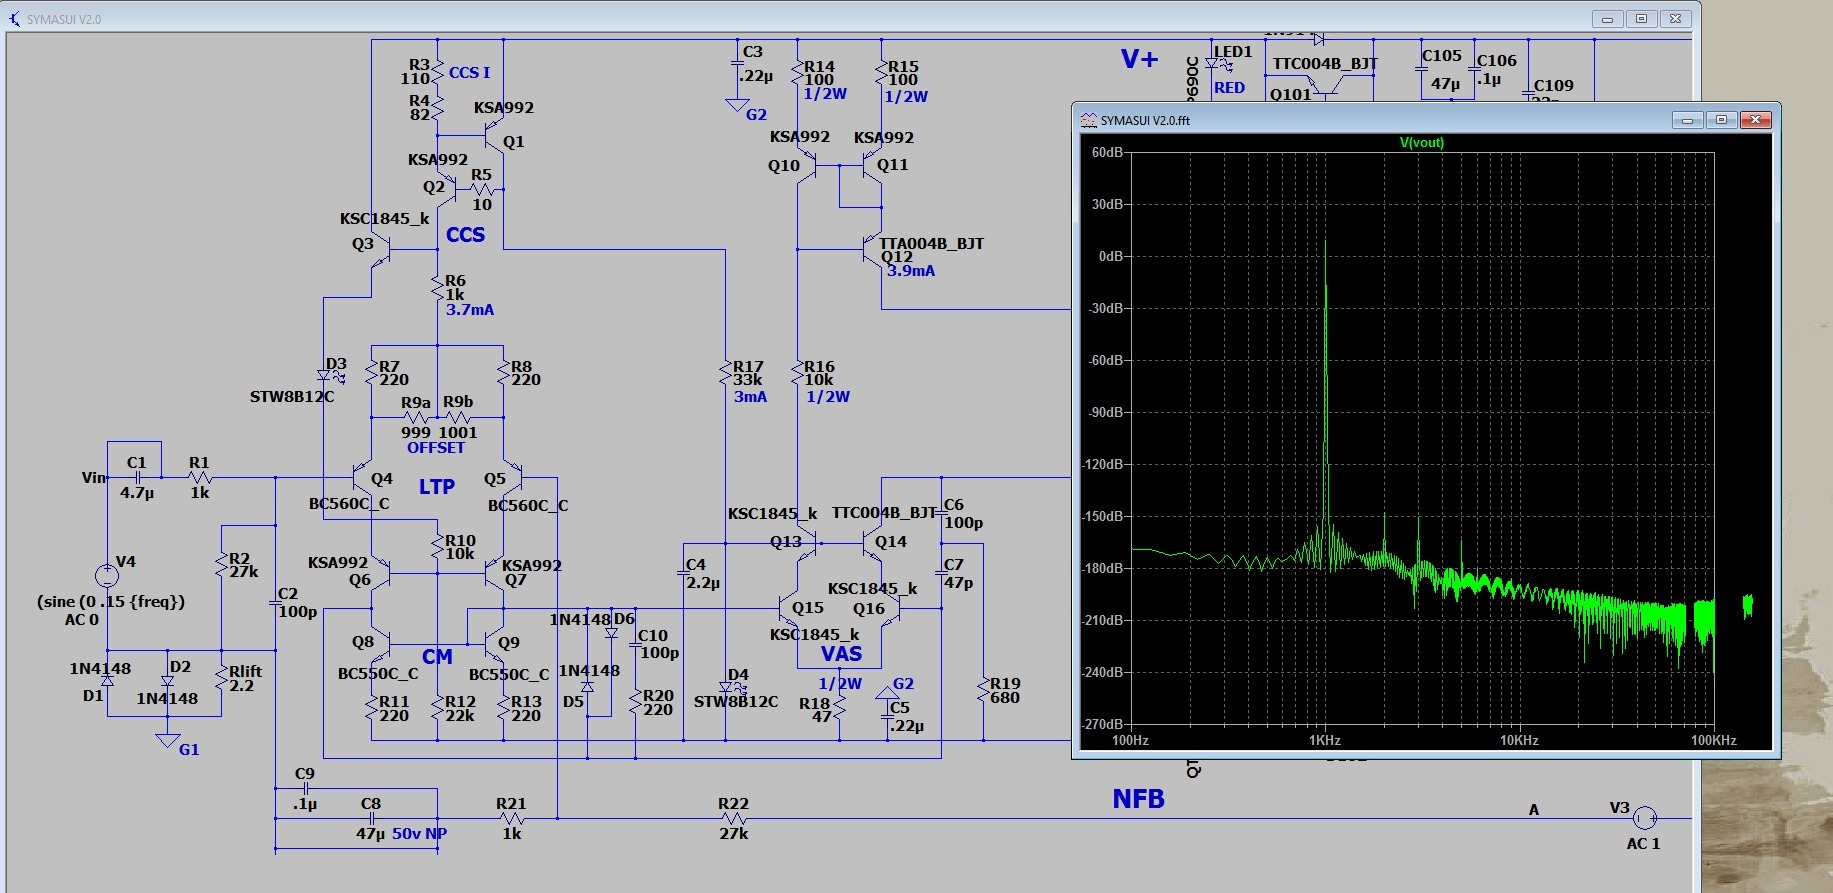Select voltage source V4 symbol
Image resolution: width=1833 pixels, height=893 pixels.
[106, 576]
